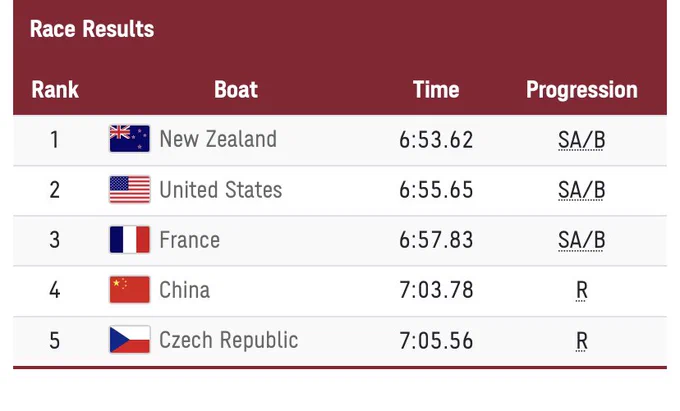Click the New Zealand flag icon
Viewport: 680px width, 411px height.
pyautogui.click(x=130, y=139)
